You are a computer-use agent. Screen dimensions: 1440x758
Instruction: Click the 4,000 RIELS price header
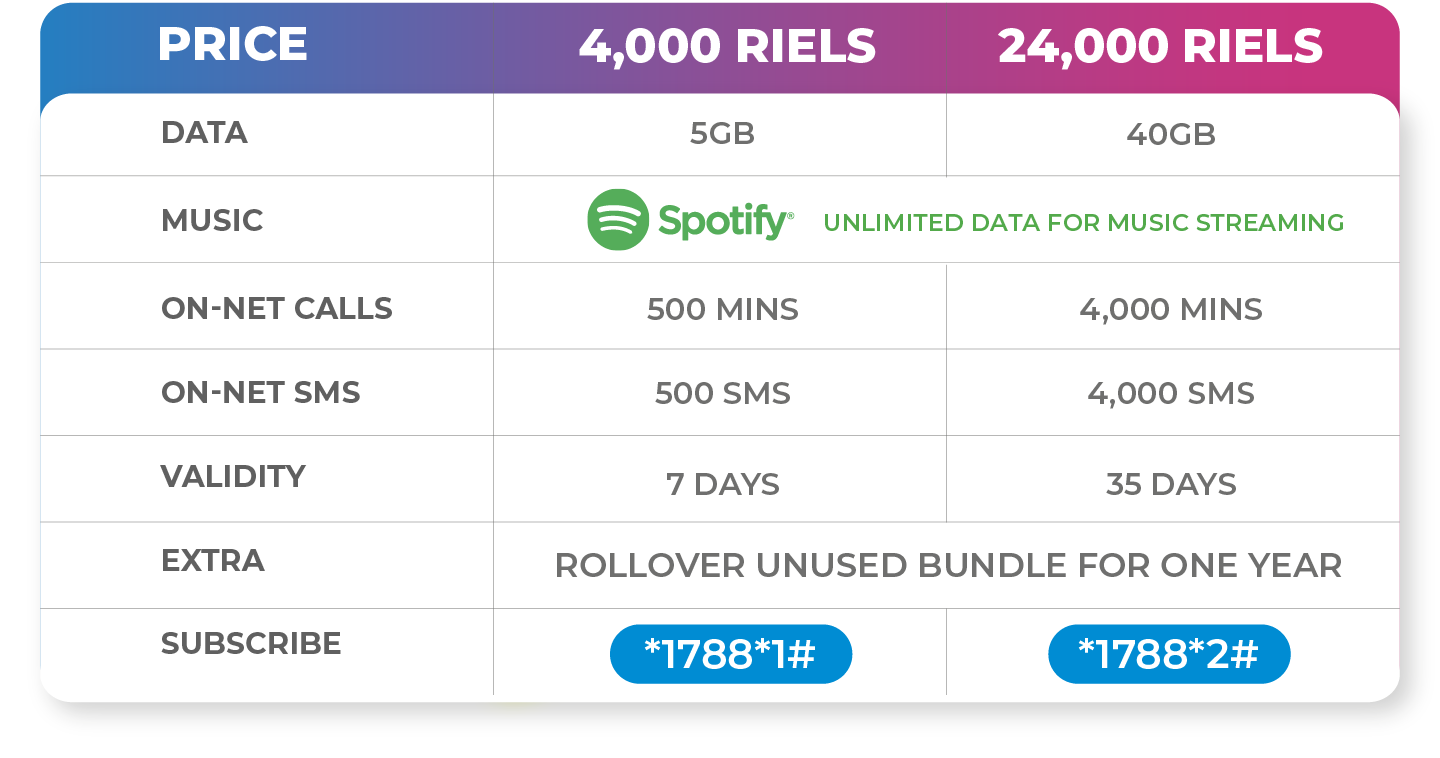coord(727,46)
